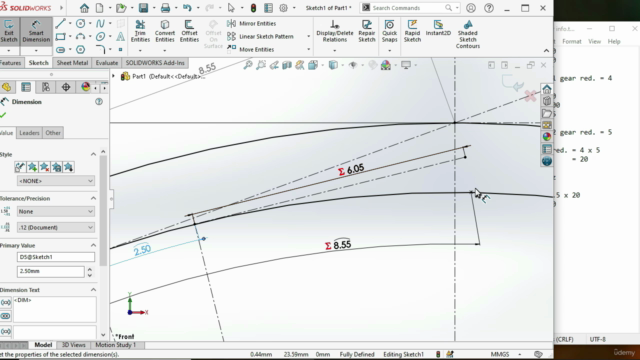The image size is (640, 360).
Task: Click the Print icon in top toolbar
Action: pos(165,8)
